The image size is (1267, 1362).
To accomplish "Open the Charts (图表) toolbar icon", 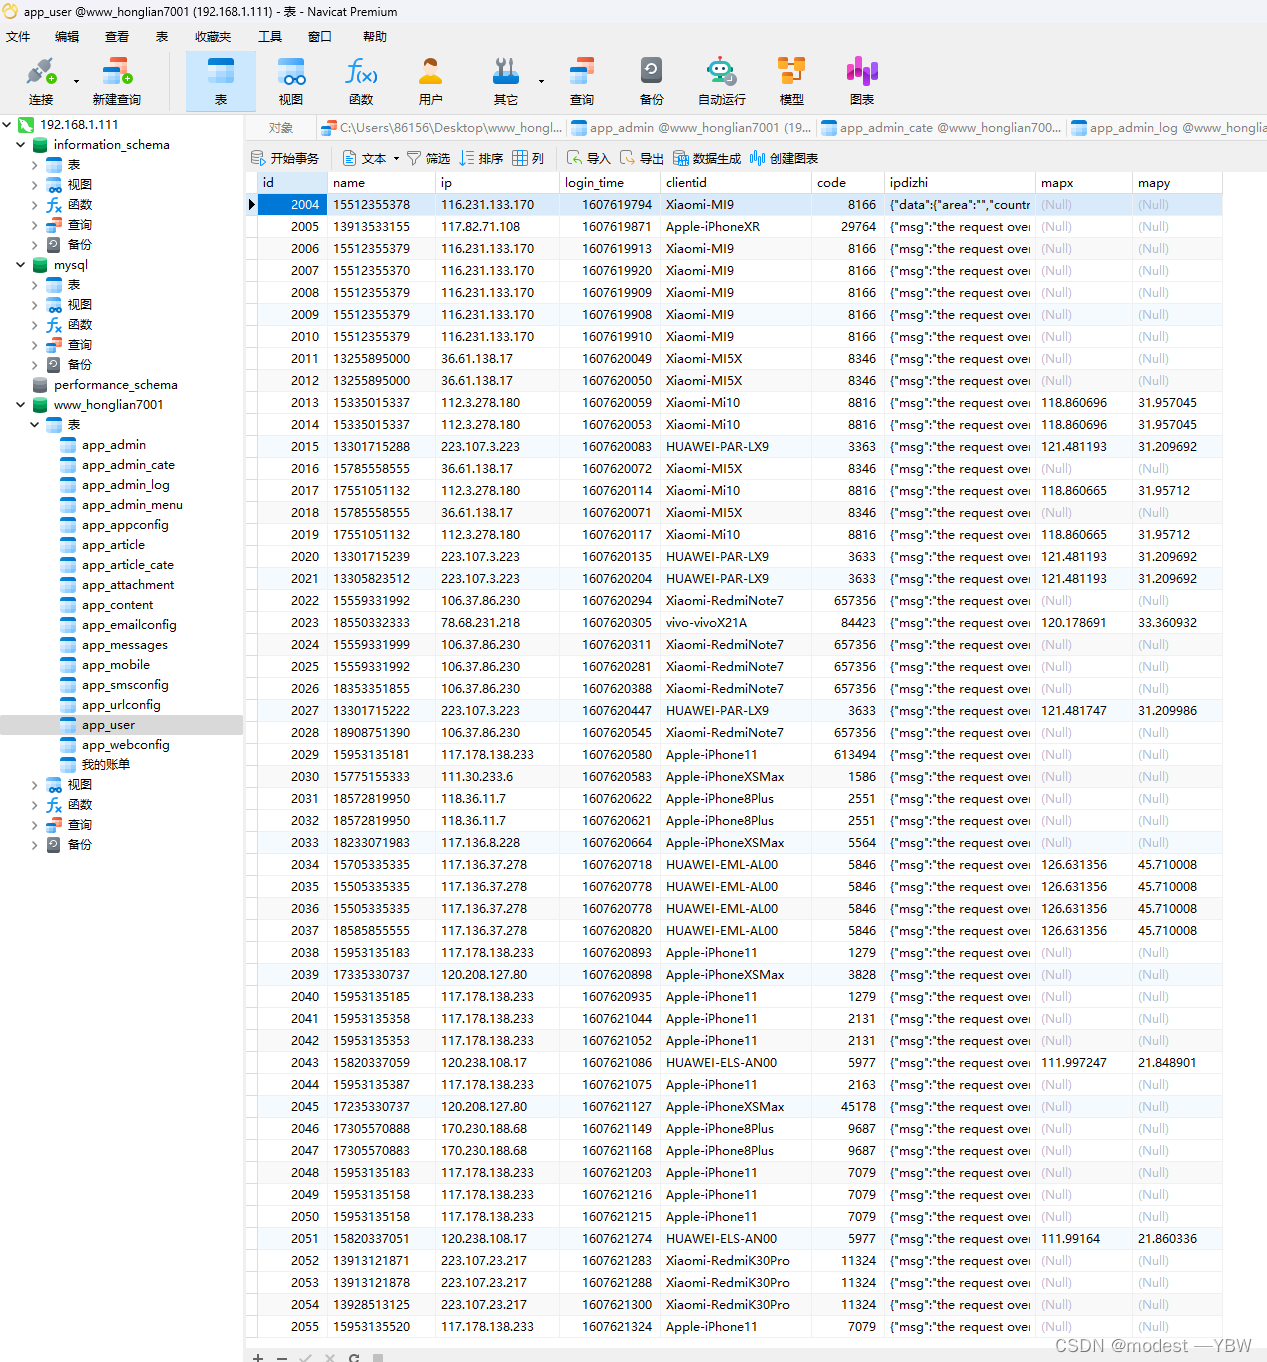I will [x=862, y=81].
